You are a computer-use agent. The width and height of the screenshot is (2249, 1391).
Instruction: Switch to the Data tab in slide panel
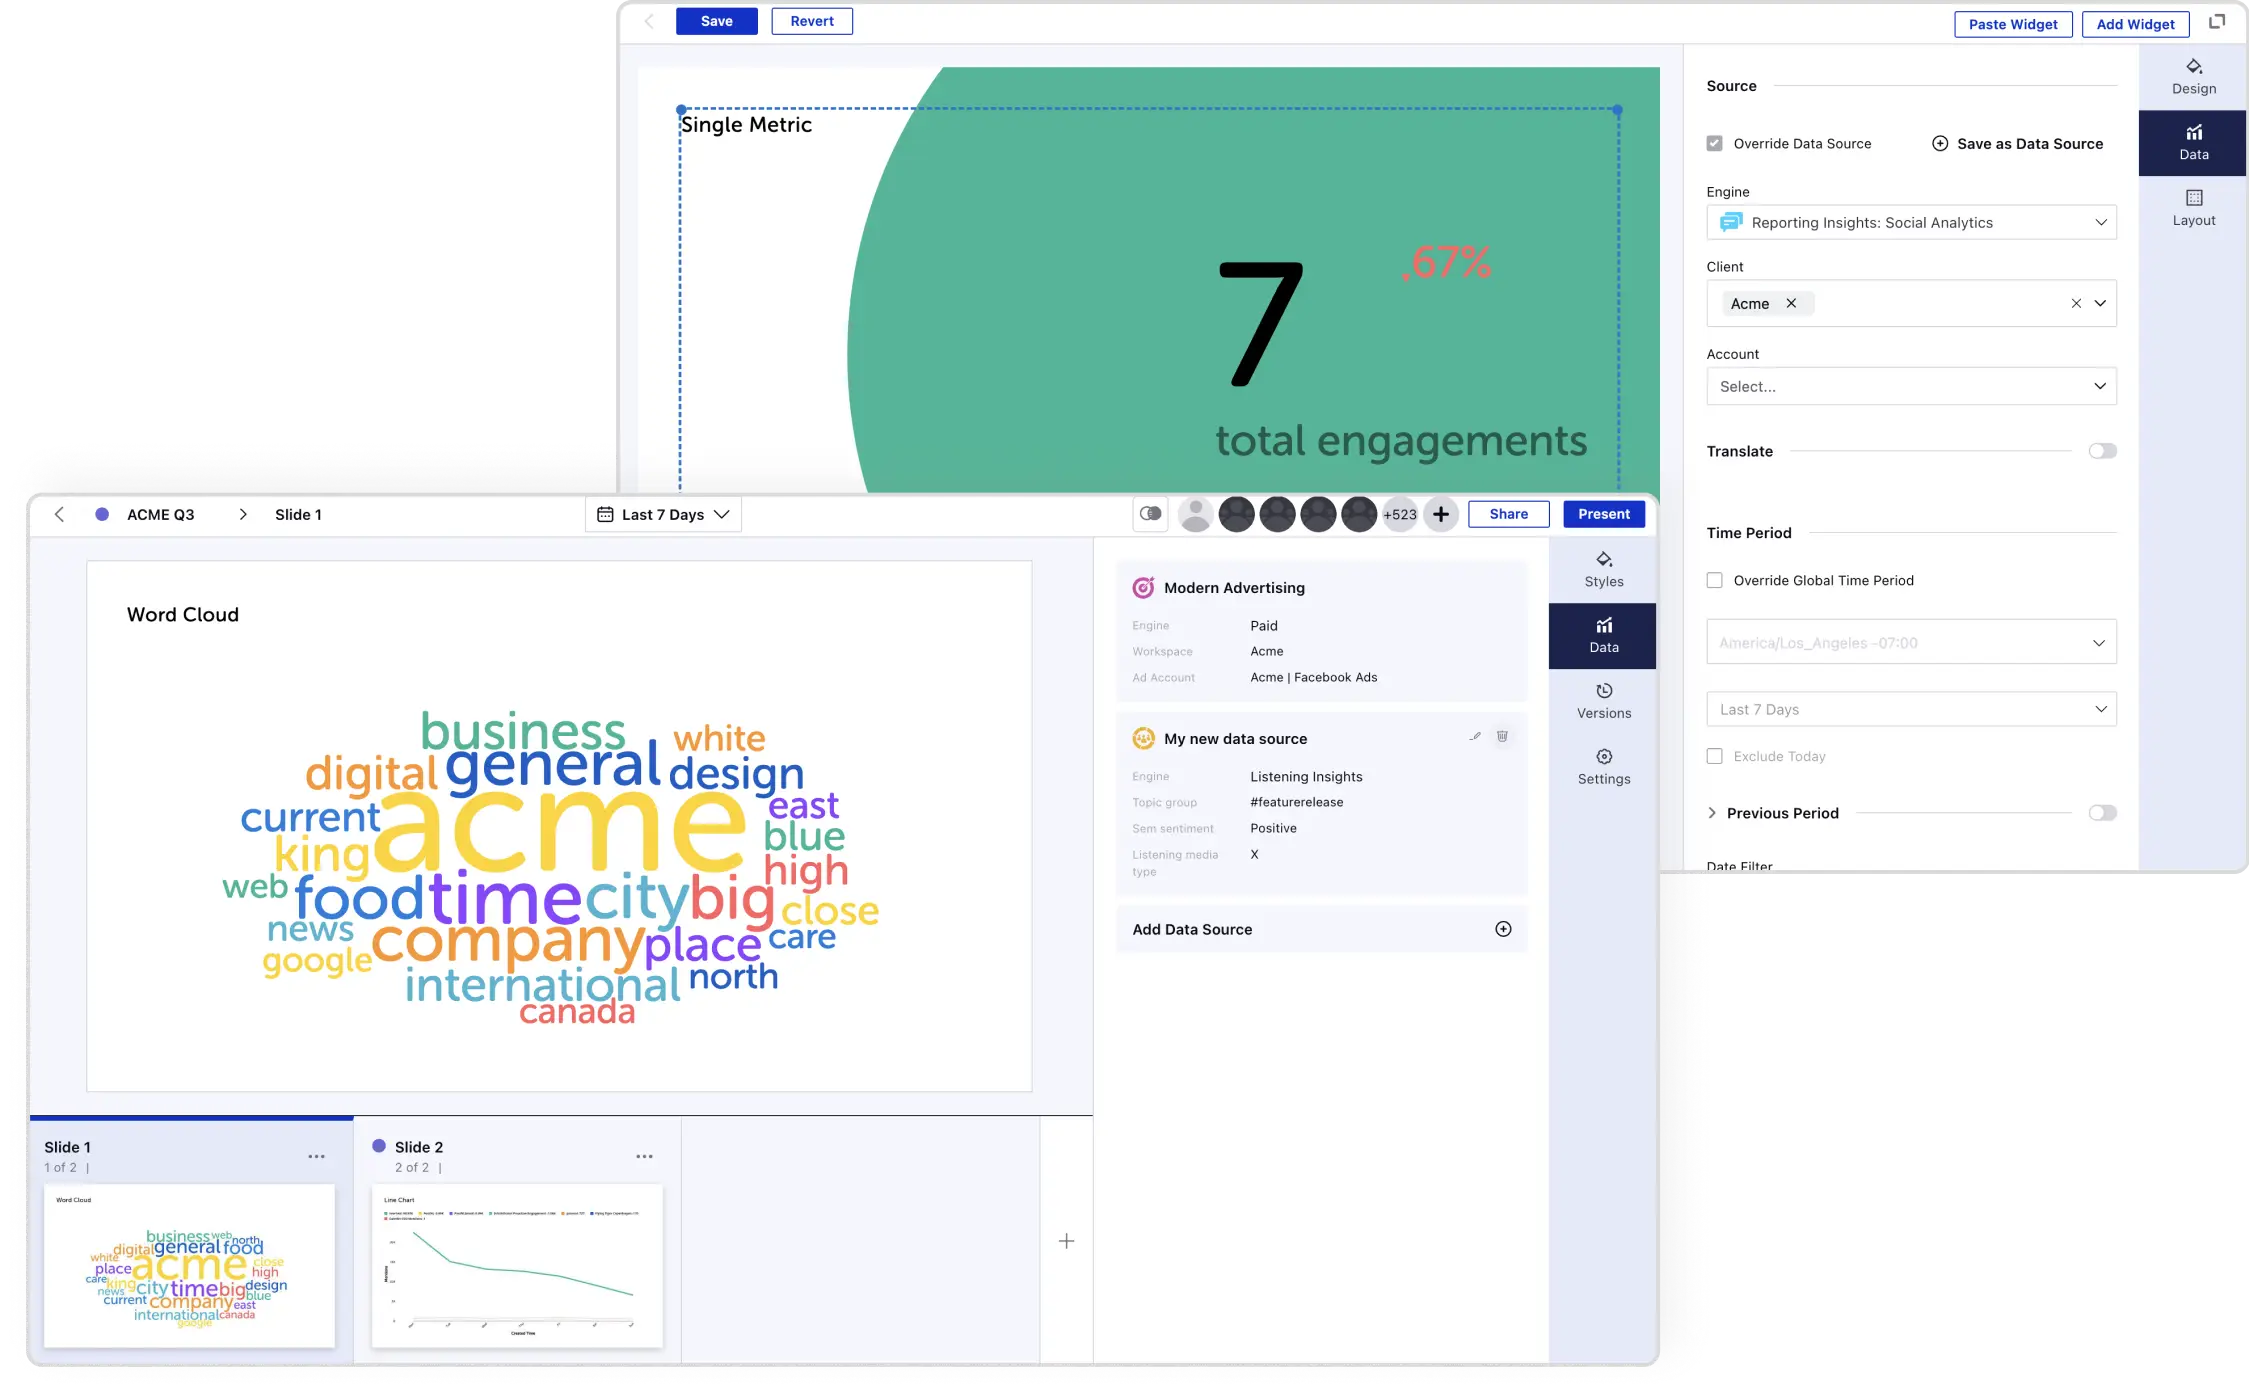point(1602,635)
